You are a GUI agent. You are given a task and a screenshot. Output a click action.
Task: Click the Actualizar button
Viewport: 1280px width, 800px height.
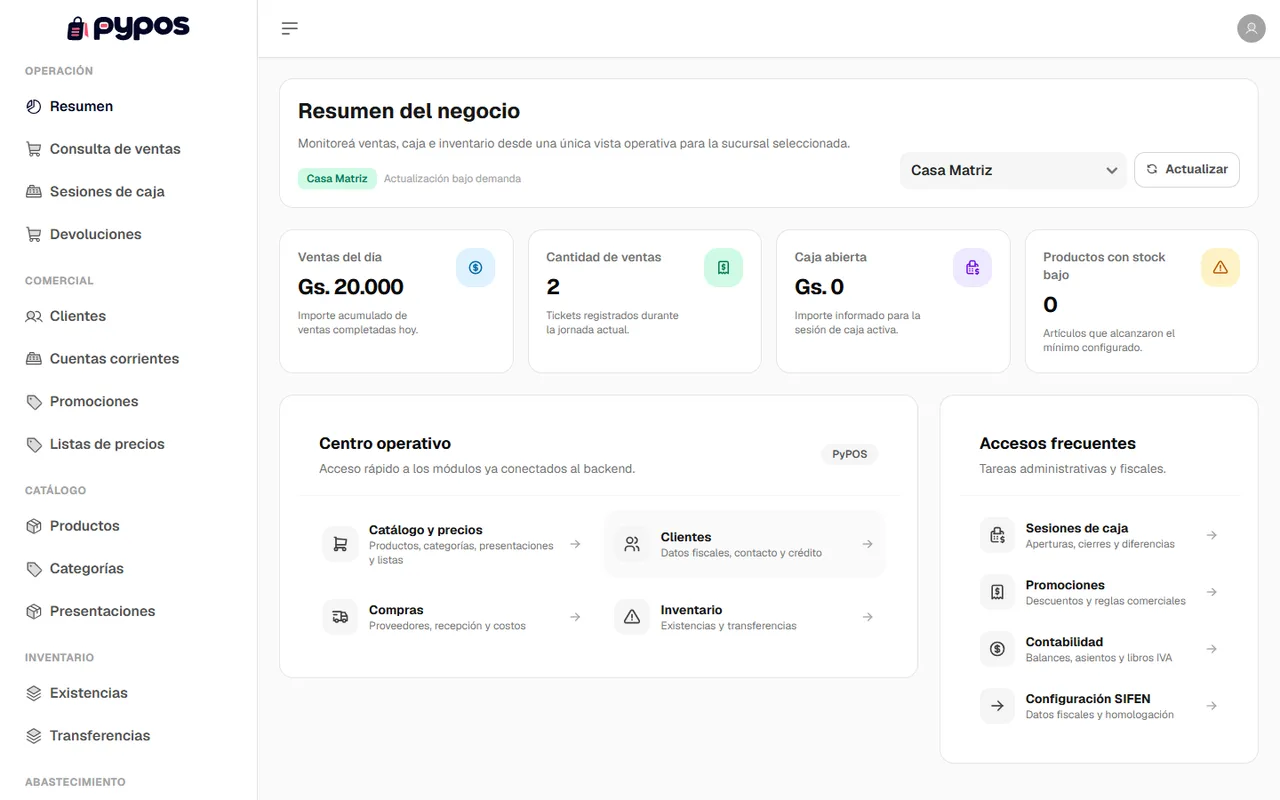point(1187,170)
